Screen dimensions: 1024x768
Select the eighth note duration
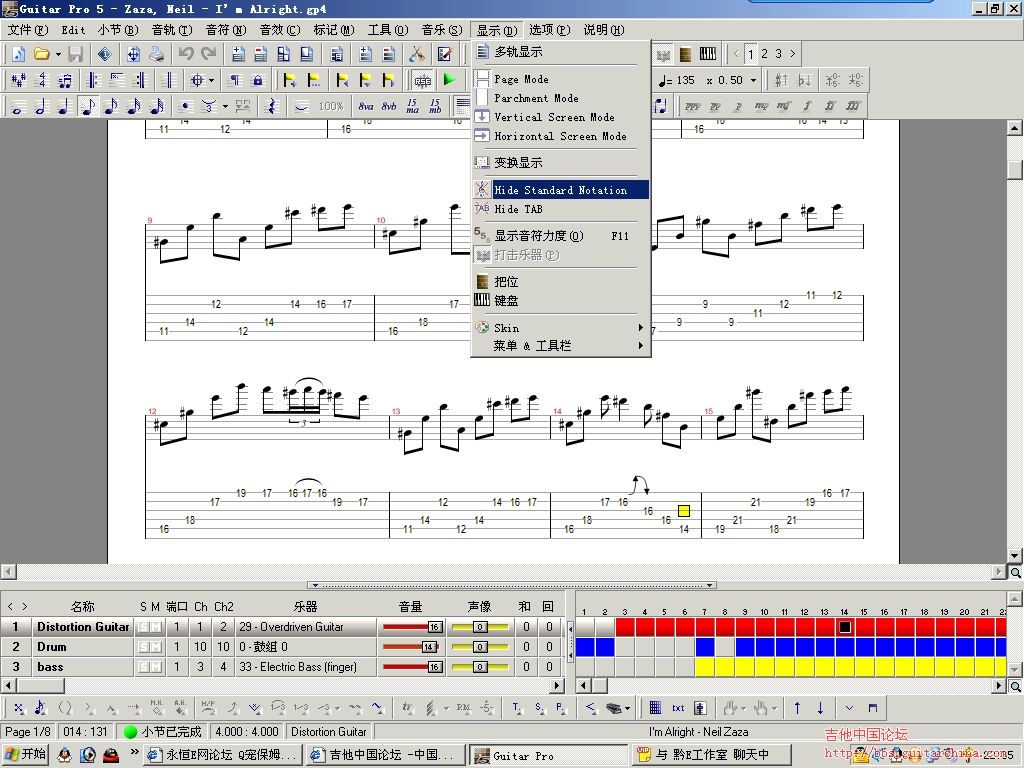[x=88, y=106]
